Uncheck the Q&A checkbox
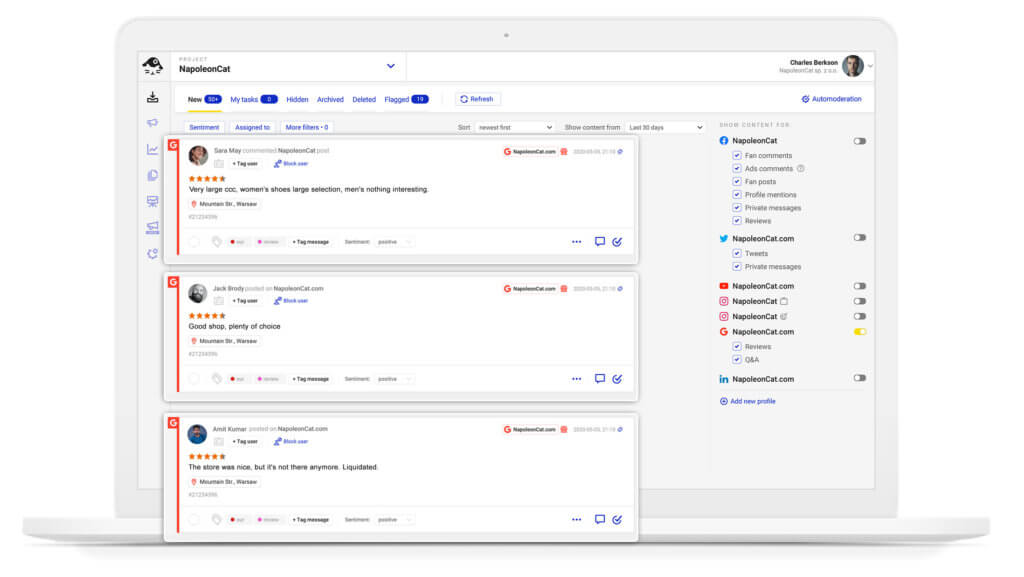The image size is (1024, 577). [x=737, y=360]
